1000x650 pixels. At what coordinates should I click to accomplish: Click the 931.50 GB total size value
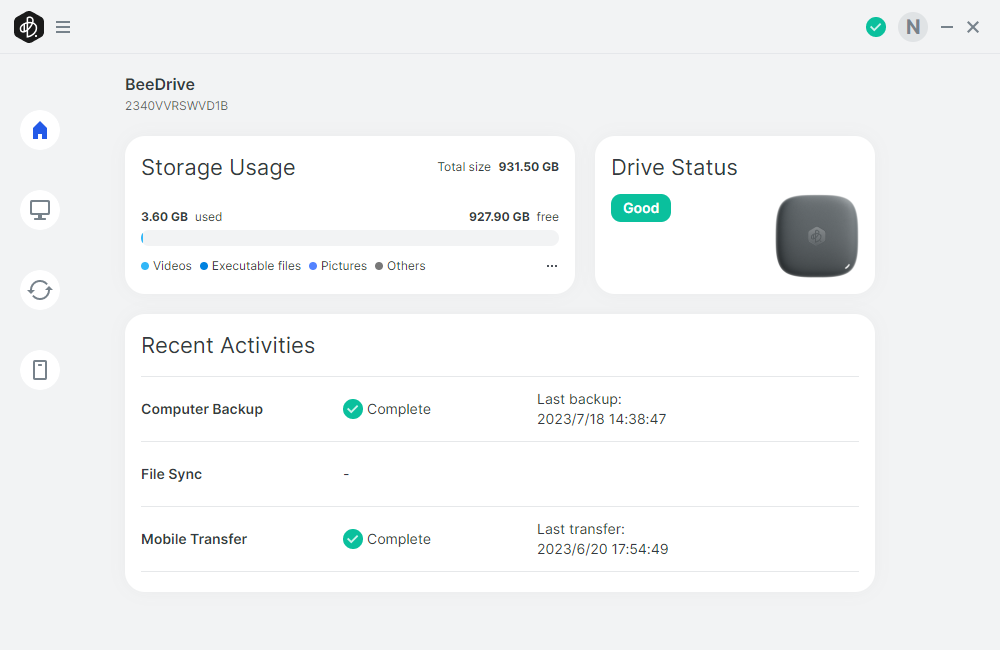click(528, 166)
